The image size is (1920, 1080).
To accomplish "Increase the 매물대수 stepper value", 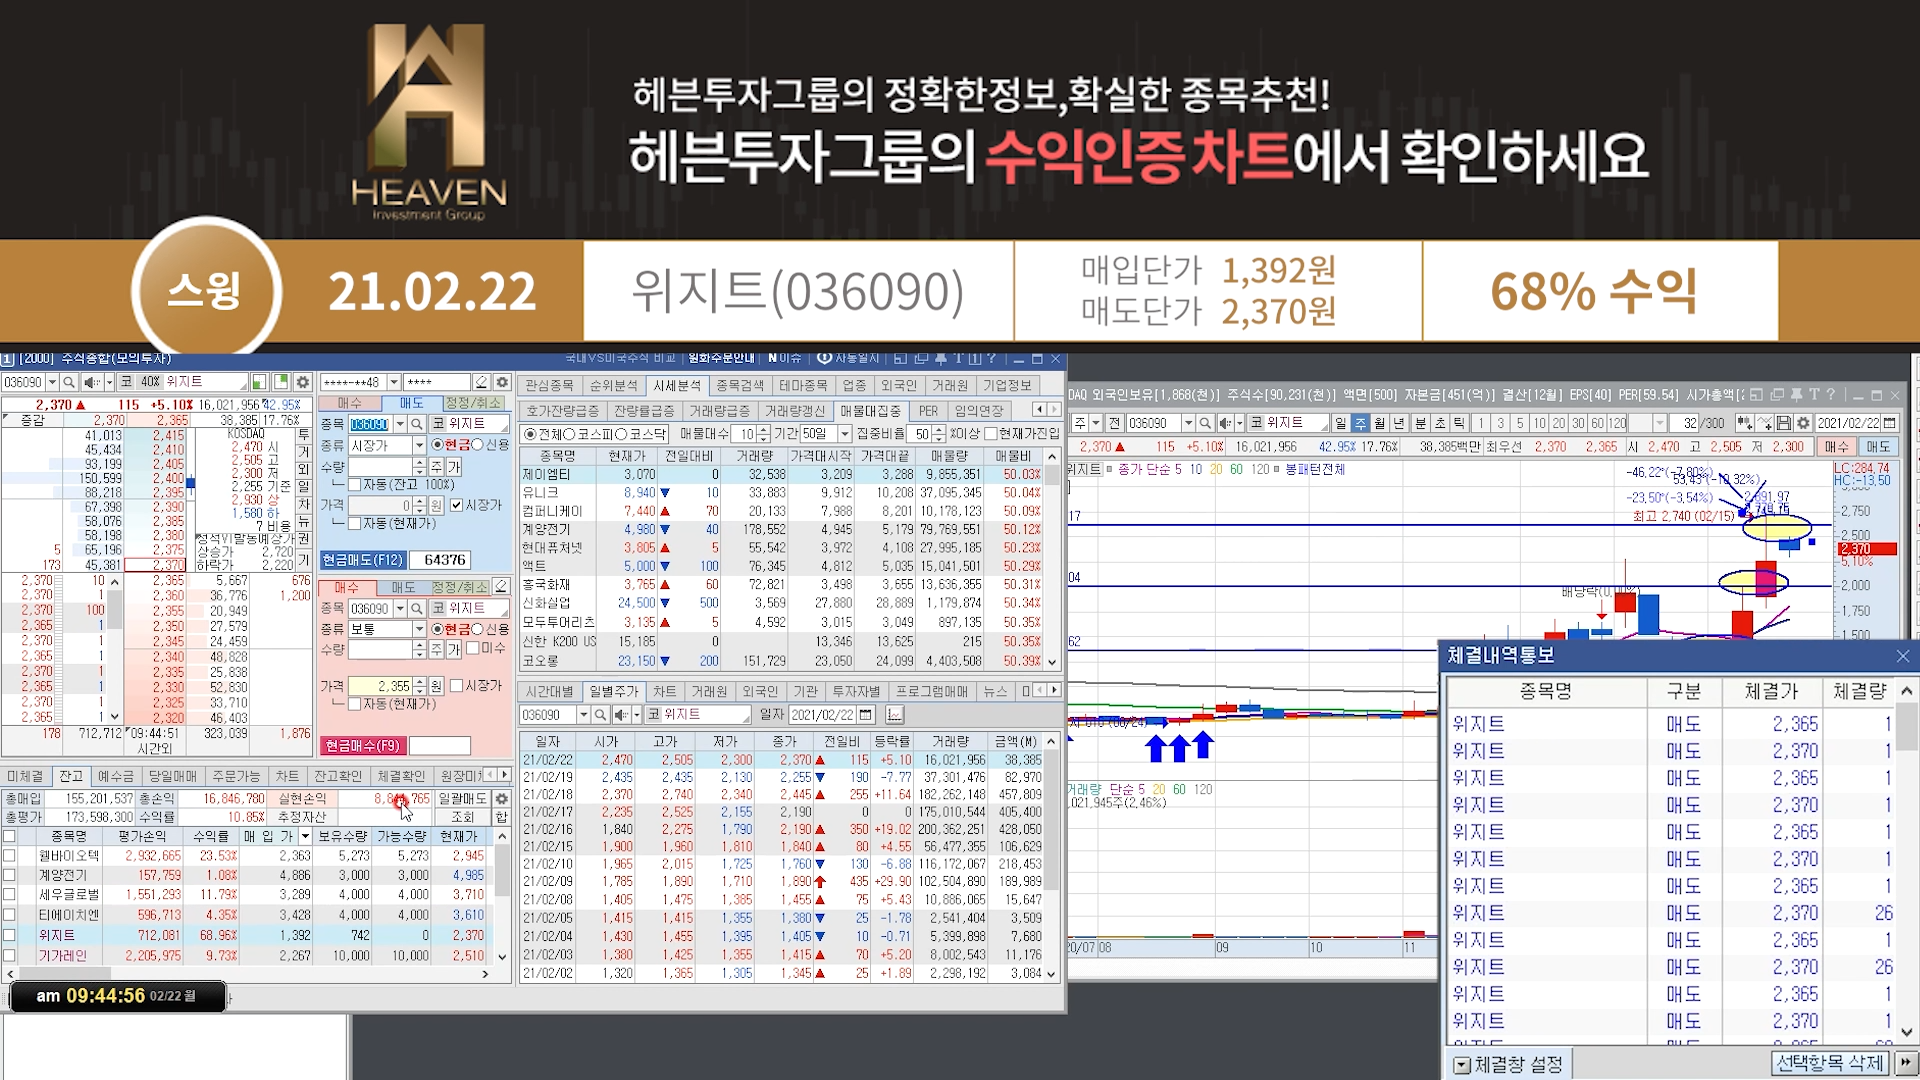I will click(763, 429).
